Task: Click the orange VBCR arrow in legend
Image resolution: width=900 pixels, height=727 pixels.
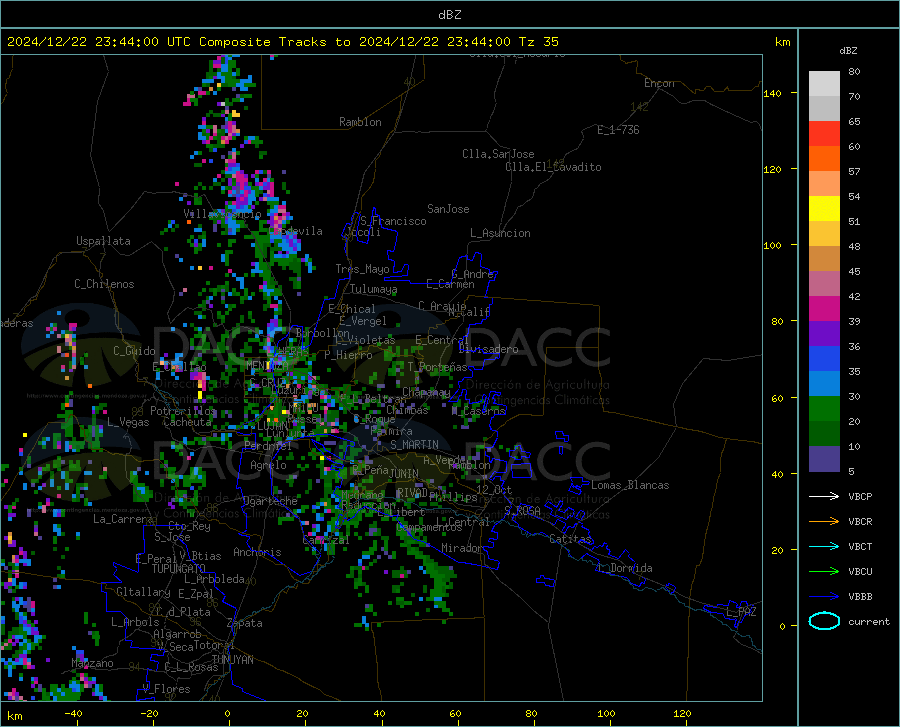Action: click(x=824, y=521)
